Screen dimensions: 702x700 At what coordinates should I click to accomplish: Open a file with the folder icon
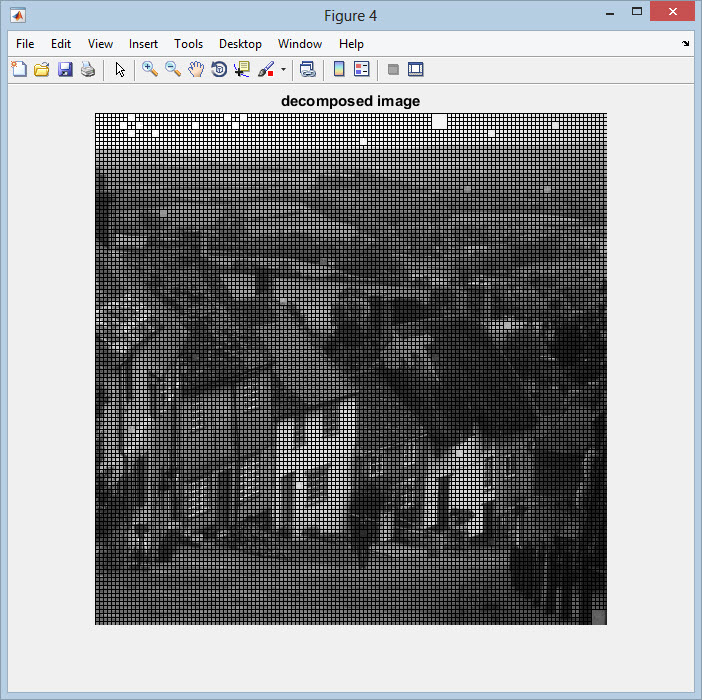coord(42,69)
